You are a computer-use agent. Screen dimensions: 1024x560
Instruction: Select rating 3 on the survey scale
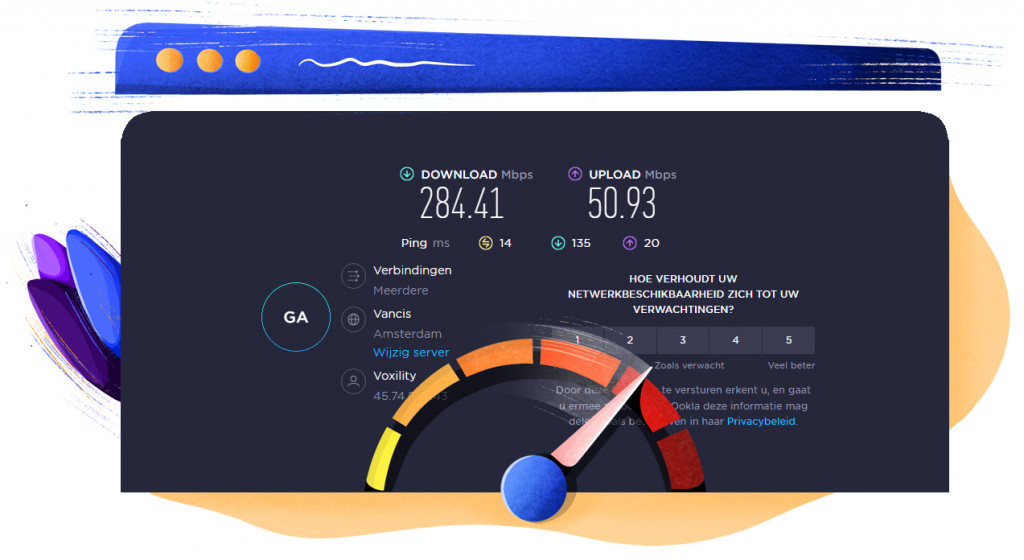[682, 340]
